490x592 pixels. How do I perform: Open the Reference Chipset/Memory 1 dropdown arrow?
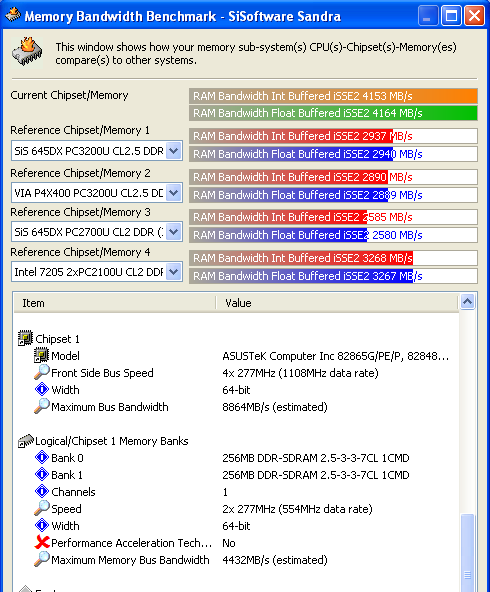tap(173, 151)
